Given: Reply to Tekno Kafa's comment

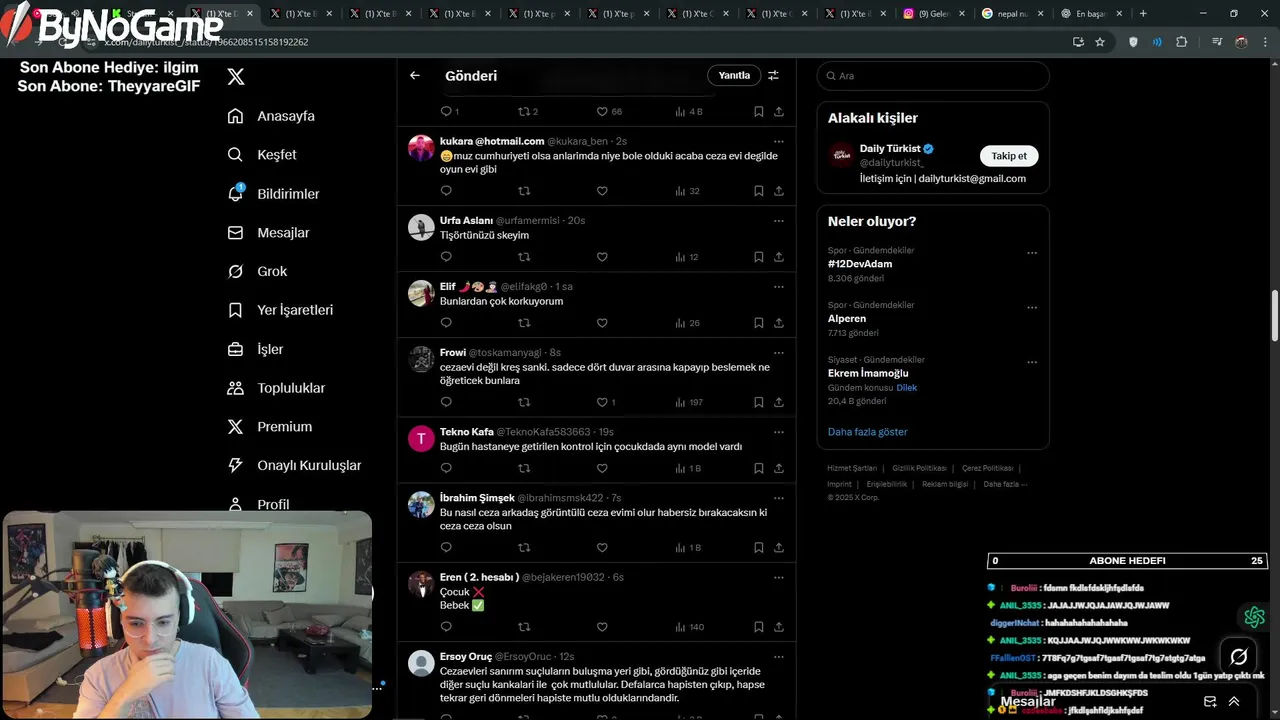Looking at the screenshot, I should pyautogui.click(x=446, y=468).
